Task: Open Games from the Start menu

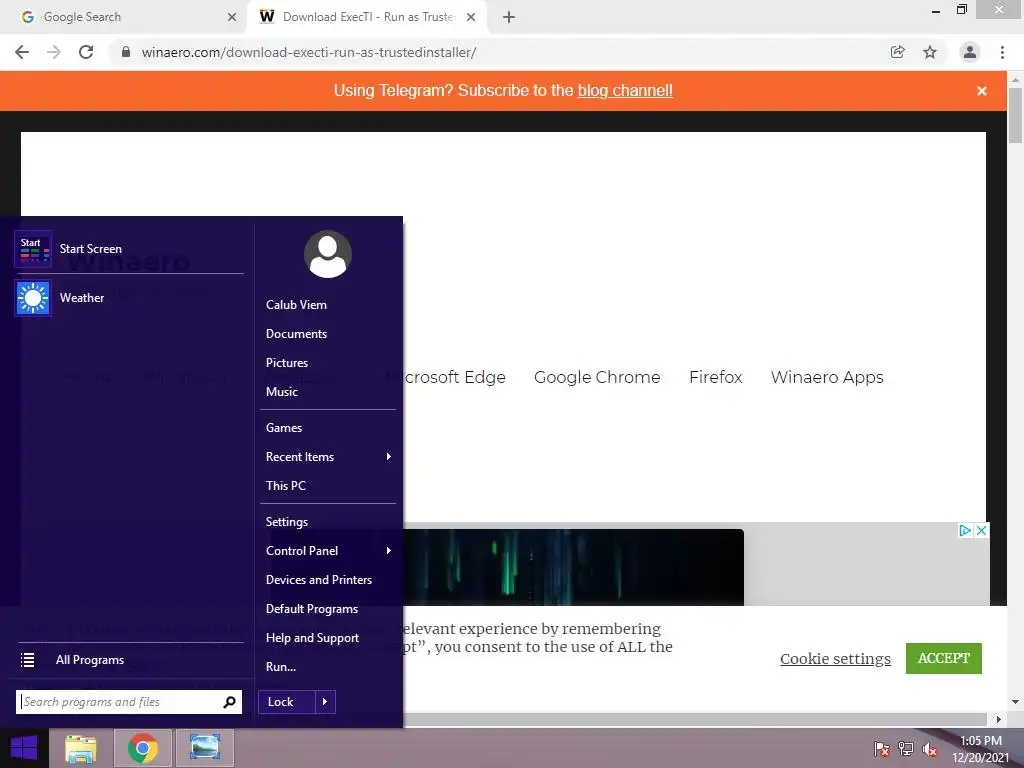Action: coord(284,428)
